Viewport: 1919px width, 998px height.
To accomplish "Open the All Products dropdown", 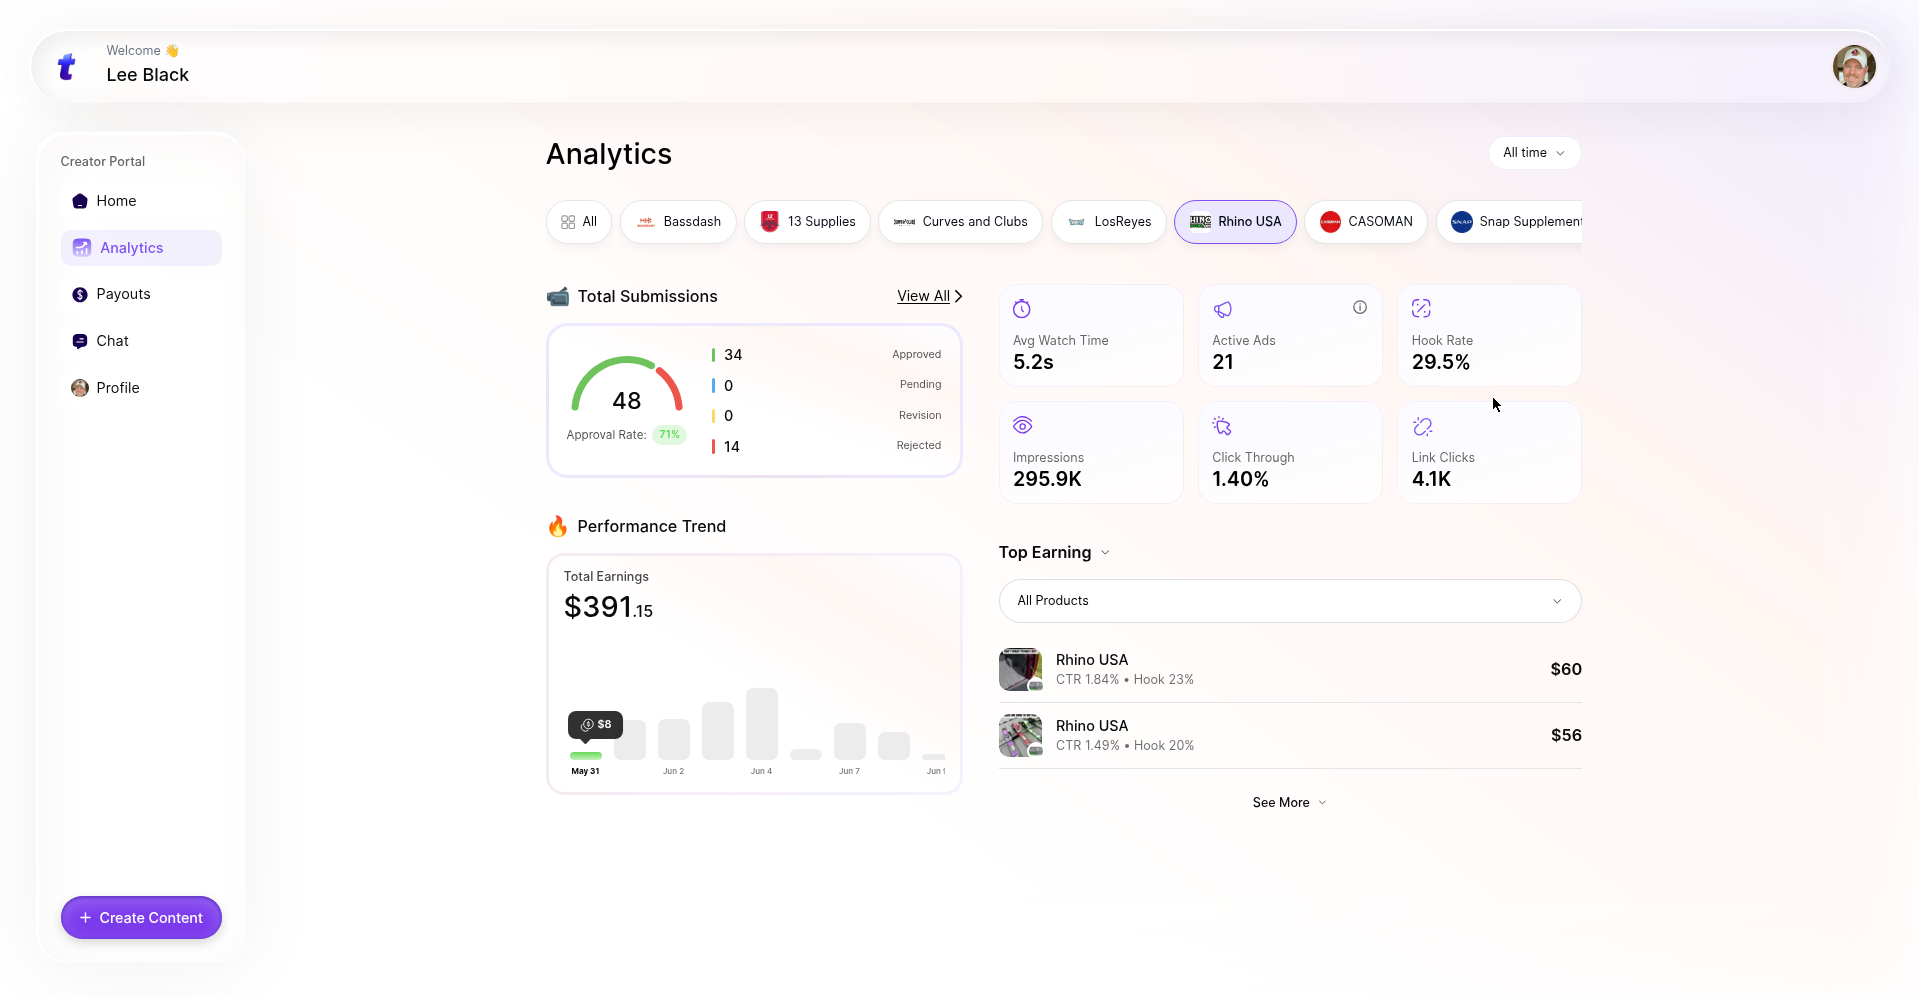I will pyautogui.click(x=1290, y=601).
